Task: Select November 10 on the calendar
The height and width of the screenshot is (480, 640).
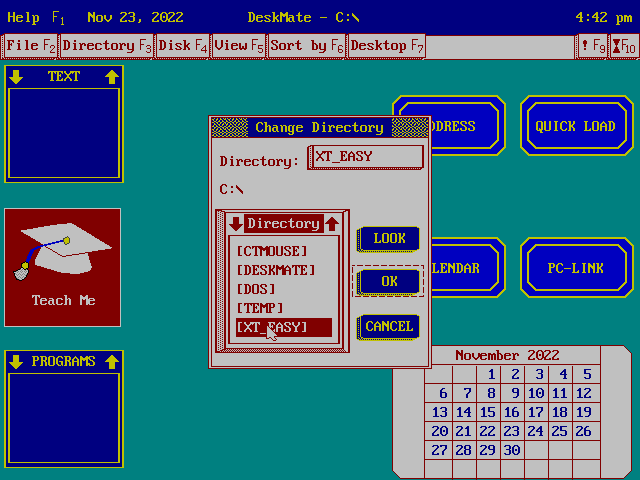Action: point(536,393)
